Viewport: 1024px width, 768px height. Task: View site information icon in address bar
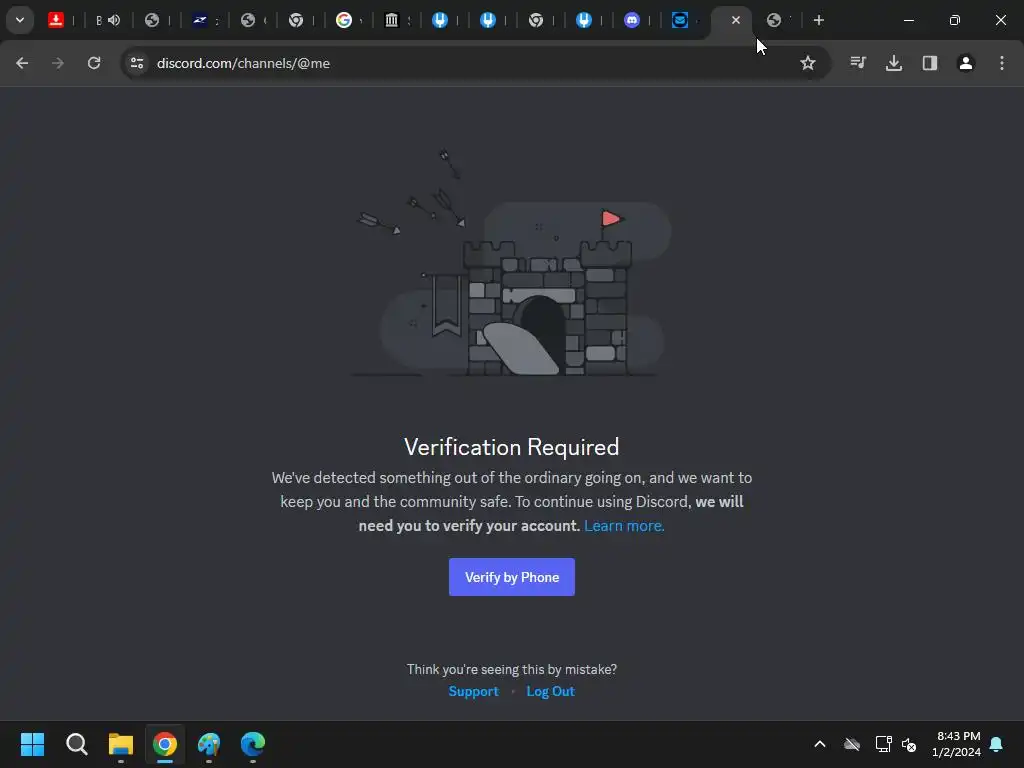pyautogui.click(x=137, y=63)
